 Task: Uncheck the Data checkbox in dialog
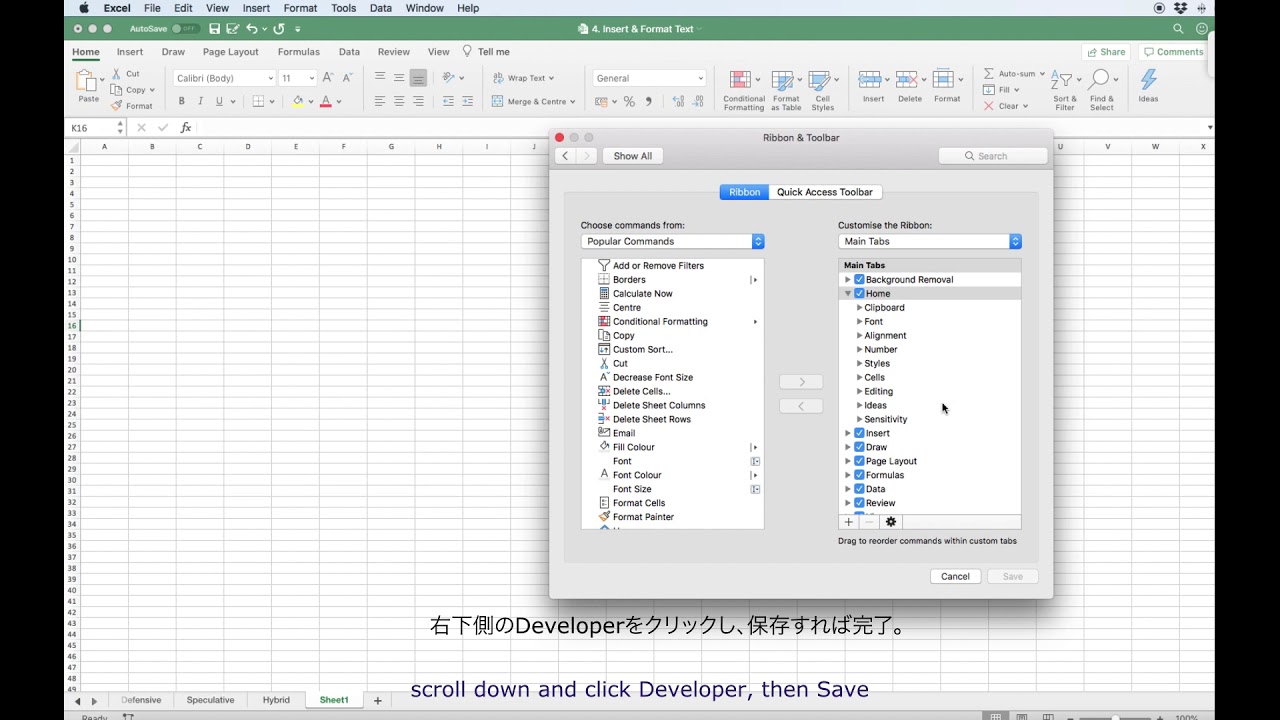pyautogui.click(x=859, y=489)
